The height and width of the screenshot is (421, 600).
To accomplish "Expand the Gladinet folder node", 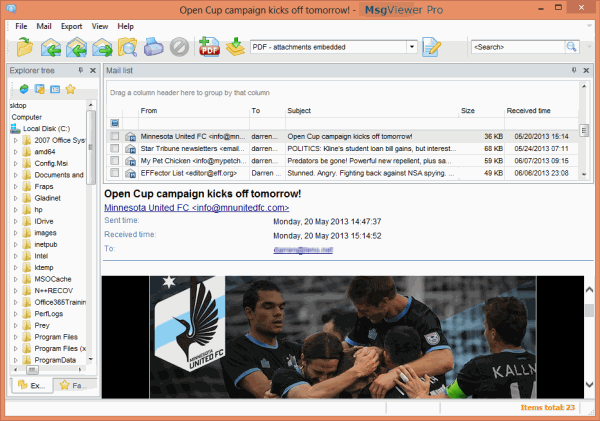I will click(16, 198).
